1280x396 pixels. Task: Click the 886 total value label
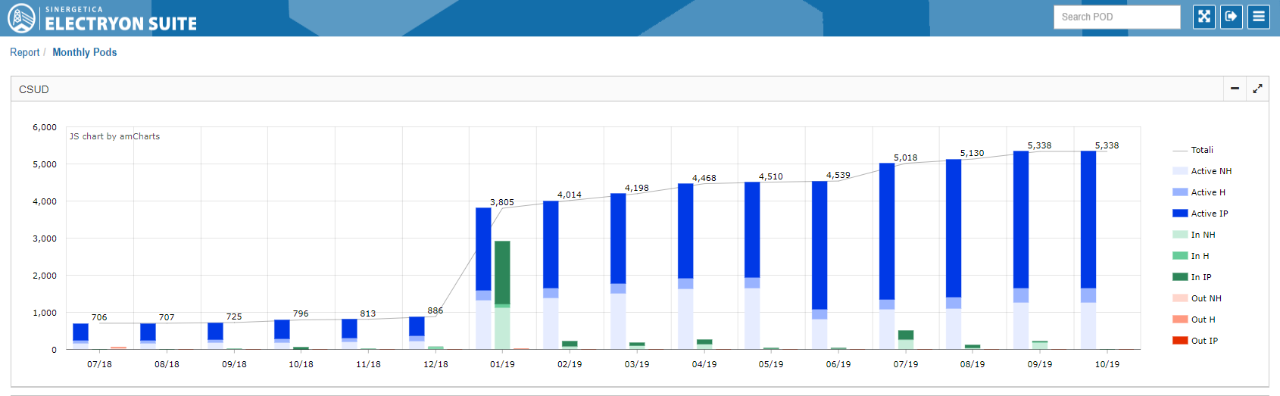[x=435, y=310]
